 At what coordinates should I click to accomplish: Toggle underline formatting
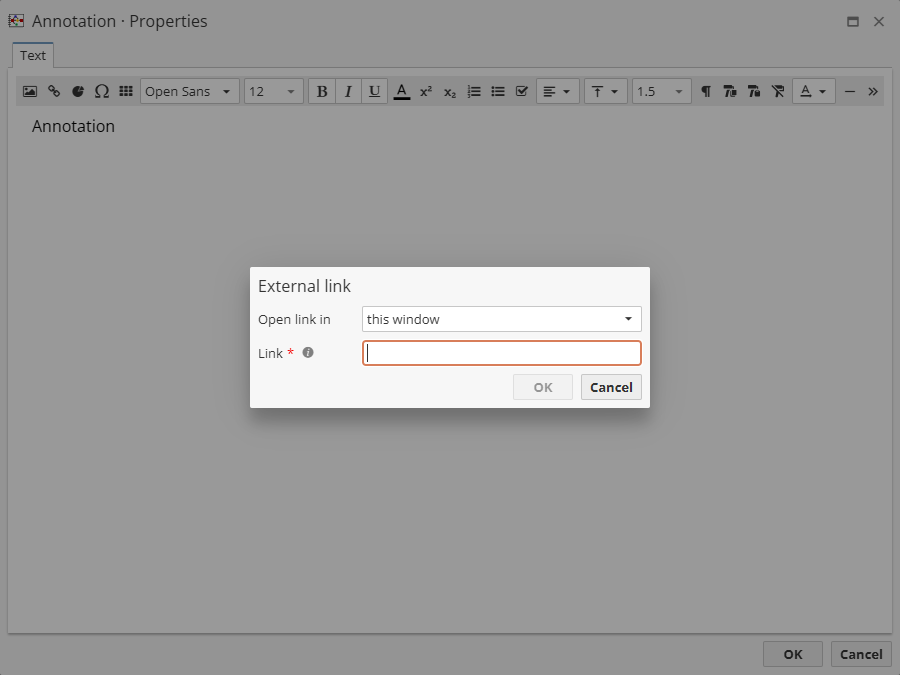pyautogui.click(x=374, y=91)
